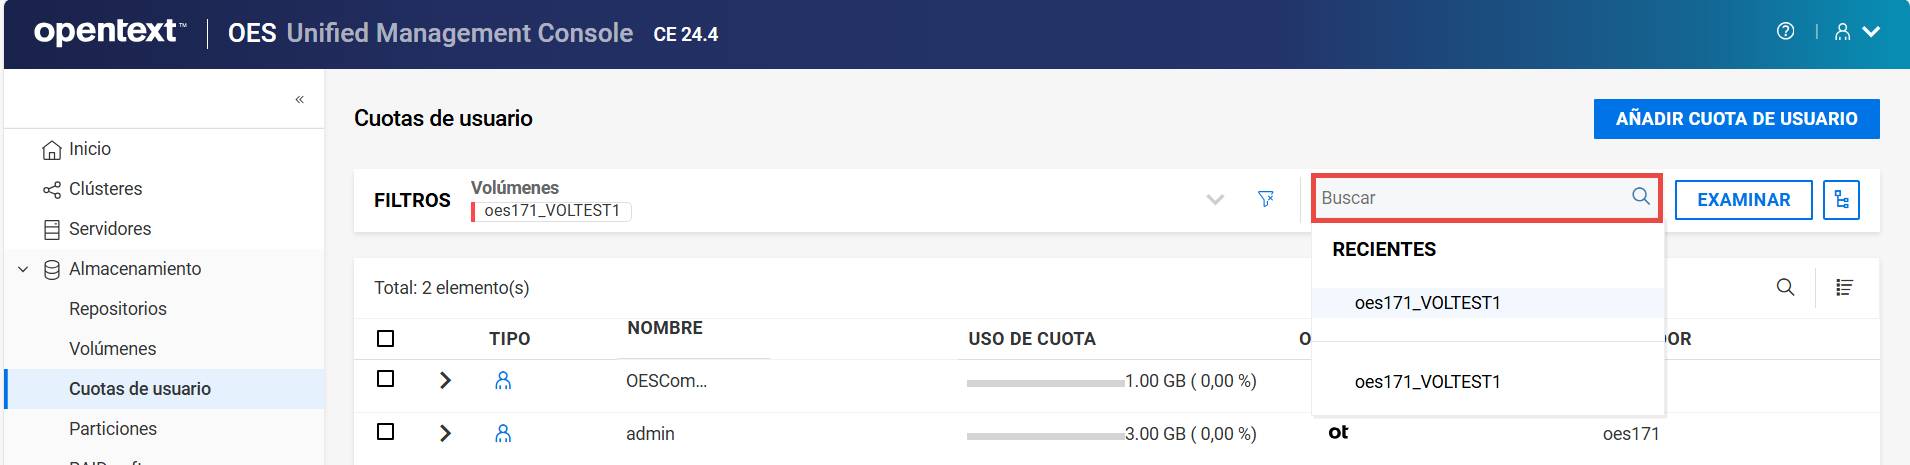Expand the Volúmenes filter dropdown
The width and height of the screenshot is (1910, 465).
[x=1215, y=199]
